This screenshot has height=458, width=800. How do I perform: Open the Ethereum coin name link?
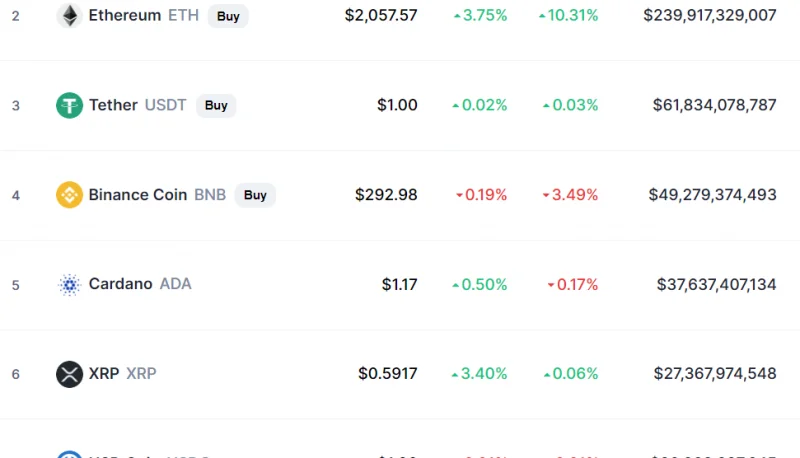pyautogui.click(x=125, y=15)
